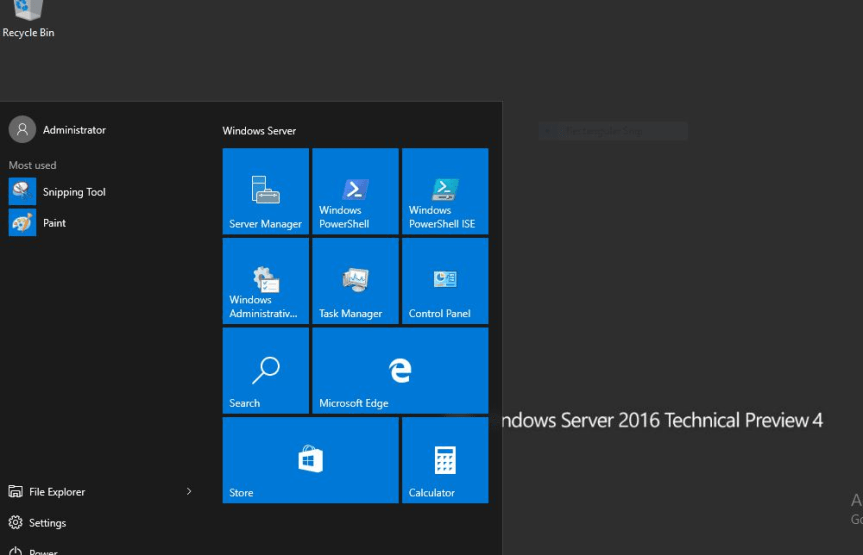Open Administrator account menu
863x555 pixels.
click(74, 130)
